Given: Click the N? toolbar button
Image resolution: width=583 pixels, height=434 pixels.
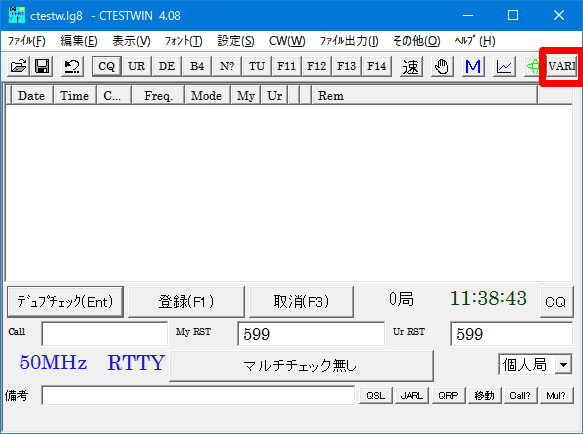Looking at the screenshot, I should point(227,67).
